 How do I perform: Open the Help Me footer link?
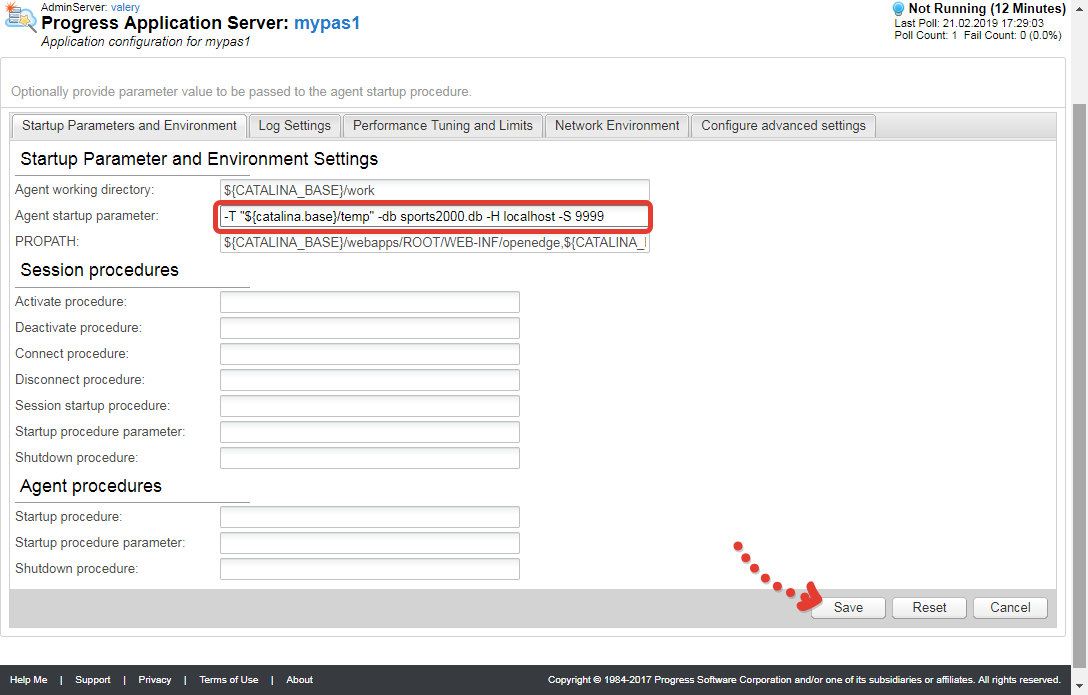click(x=28, y=680)
